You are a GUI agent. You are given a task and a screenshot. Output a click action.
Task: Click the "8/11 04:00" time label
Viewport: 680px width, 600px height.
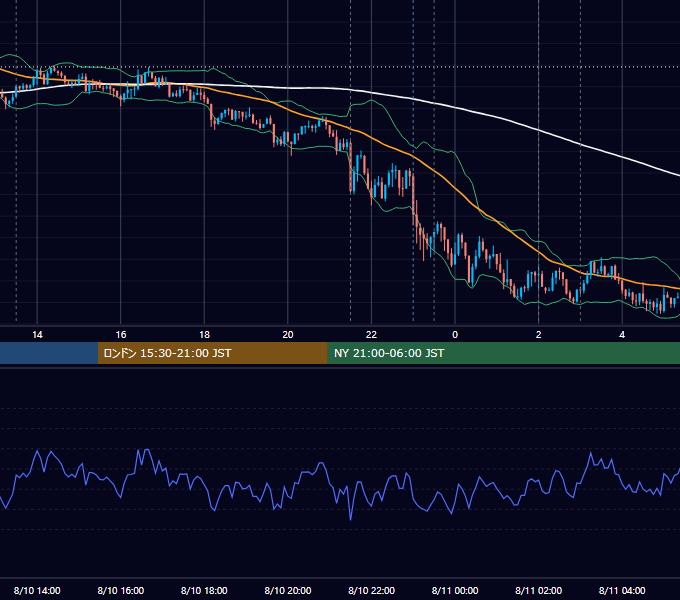(622, 590)
